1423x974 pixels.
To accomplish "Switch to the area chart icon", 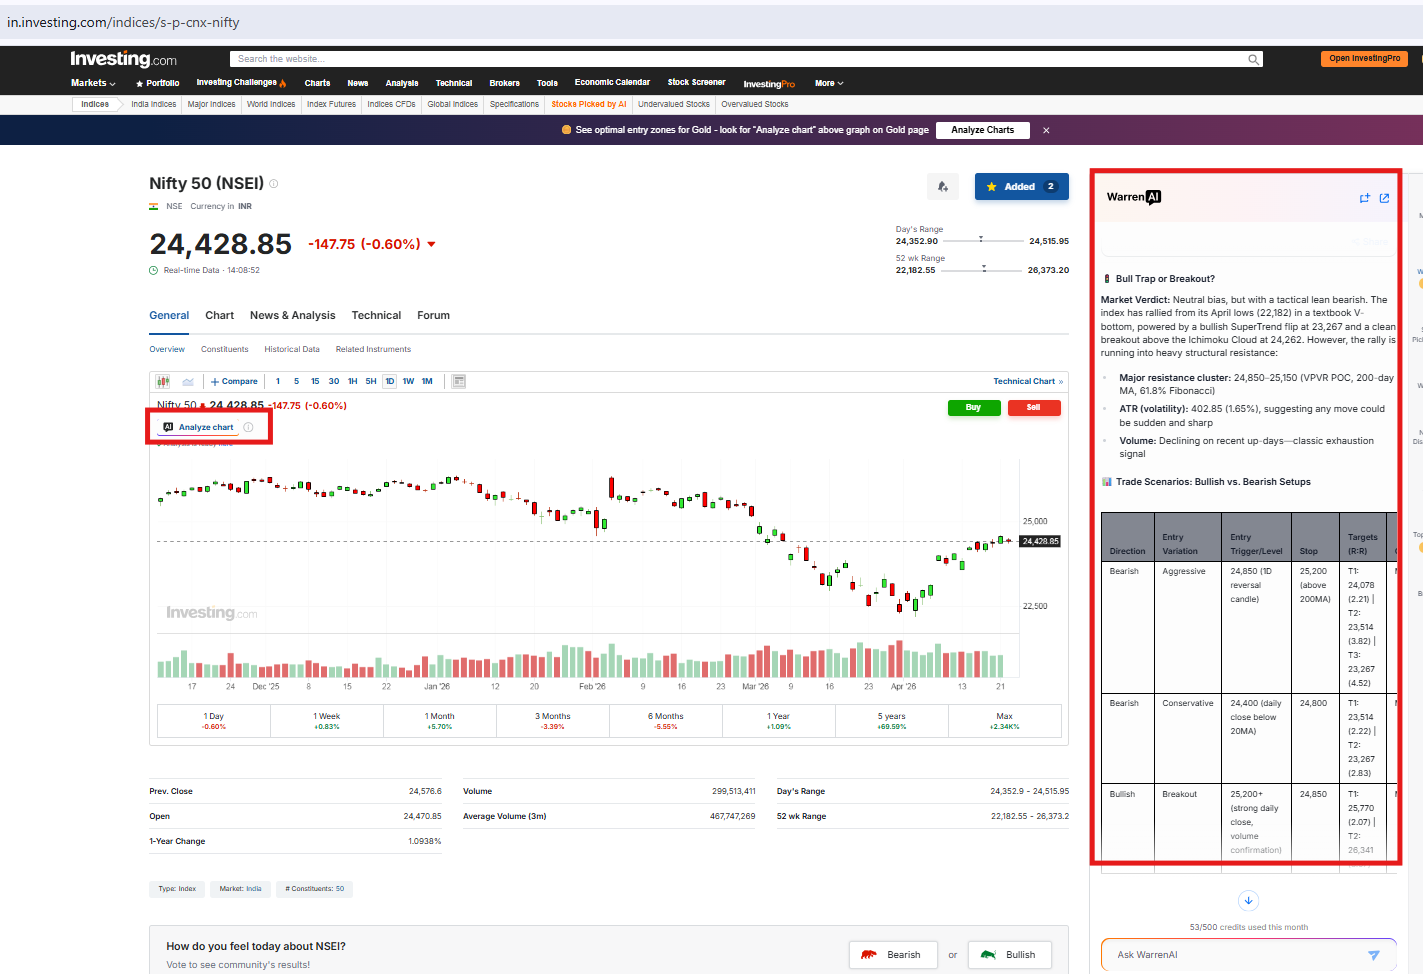I will 188,381.
